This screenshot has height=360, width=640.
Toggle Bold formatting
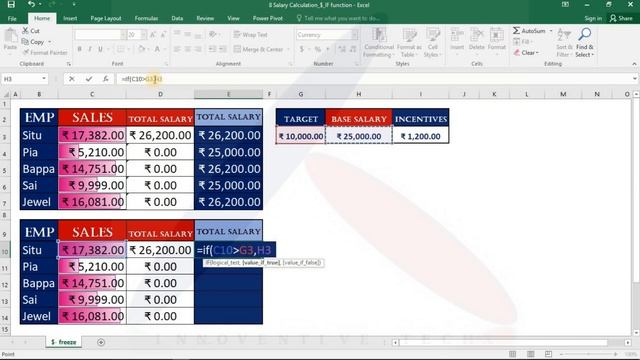pos(80,49)
